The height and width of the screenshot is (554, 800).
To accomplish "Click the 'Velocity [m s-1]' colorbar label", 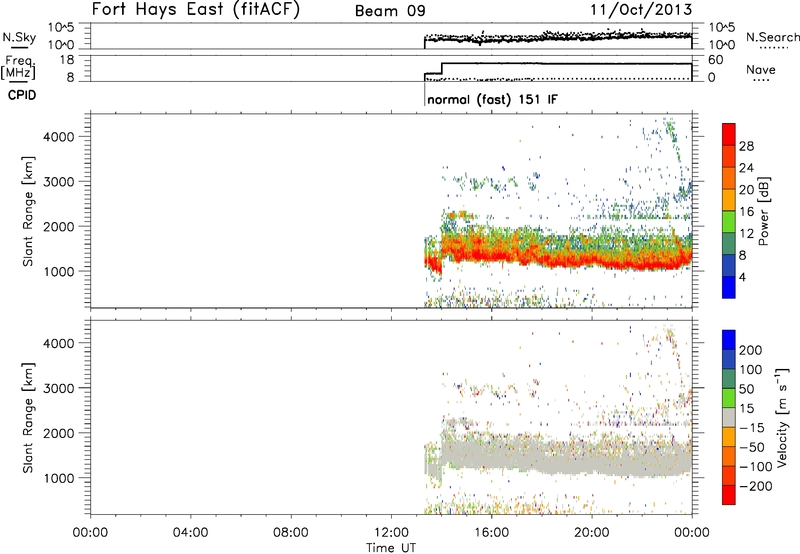I will (782, 417).
